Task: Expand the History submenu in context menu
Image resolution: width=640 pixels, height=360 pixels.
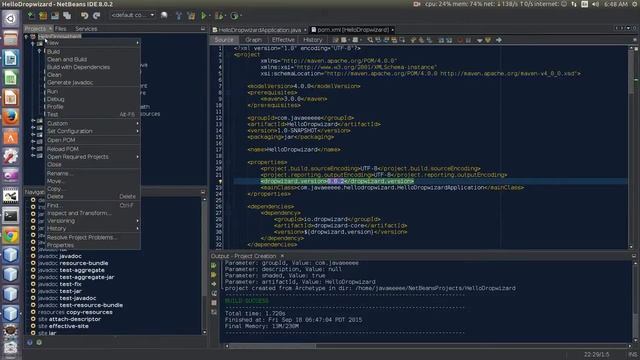Action: pyautogui.click(x=93, y=229)
